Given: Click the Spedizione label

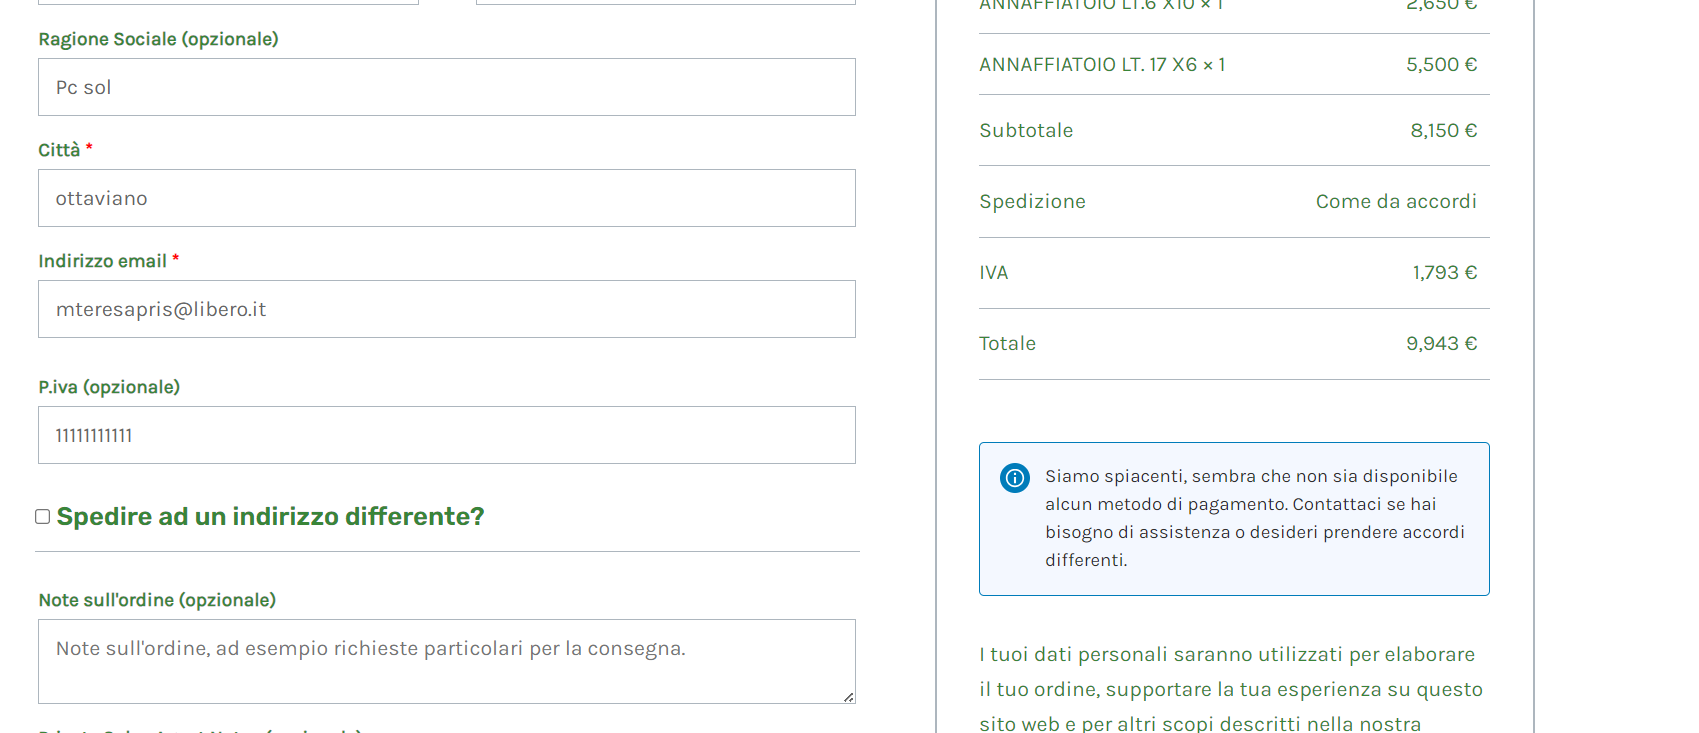Looking at the screenshot, I should pyautogui.click(x=1032, y=202).
